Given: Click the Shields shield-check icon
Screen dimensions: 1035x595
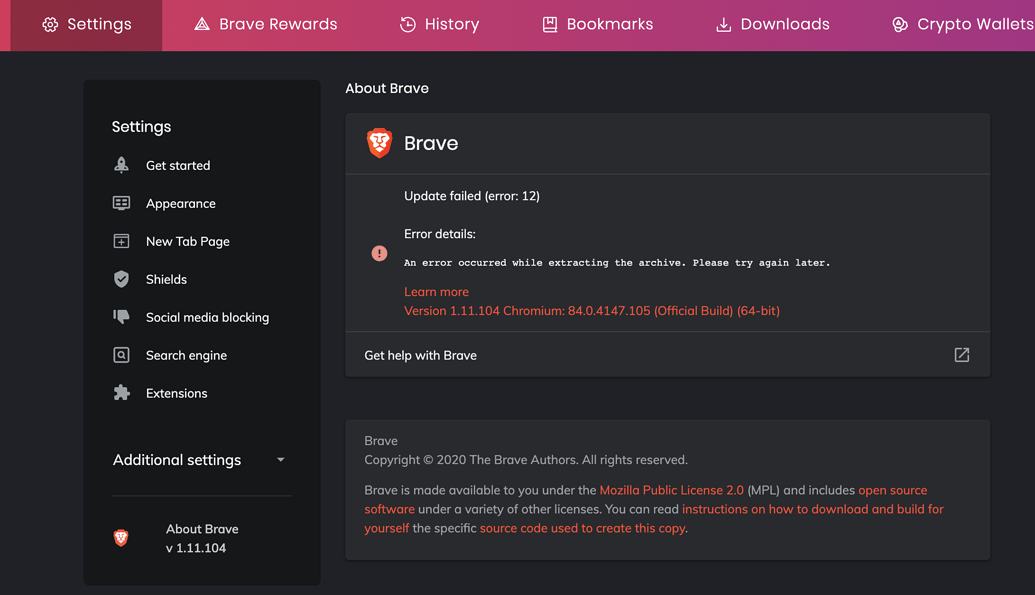Looking at the screenshot, I should point(121,279).
